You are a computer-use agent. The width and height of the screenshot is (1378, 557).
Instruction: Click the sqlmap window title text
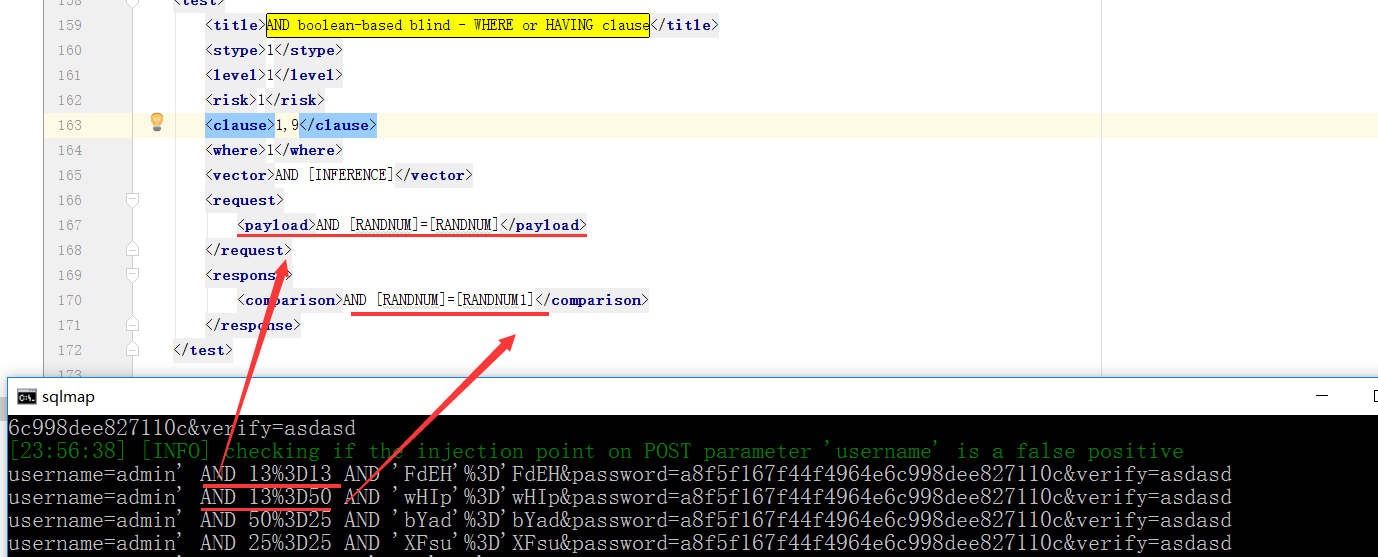(x=68, y=397)
